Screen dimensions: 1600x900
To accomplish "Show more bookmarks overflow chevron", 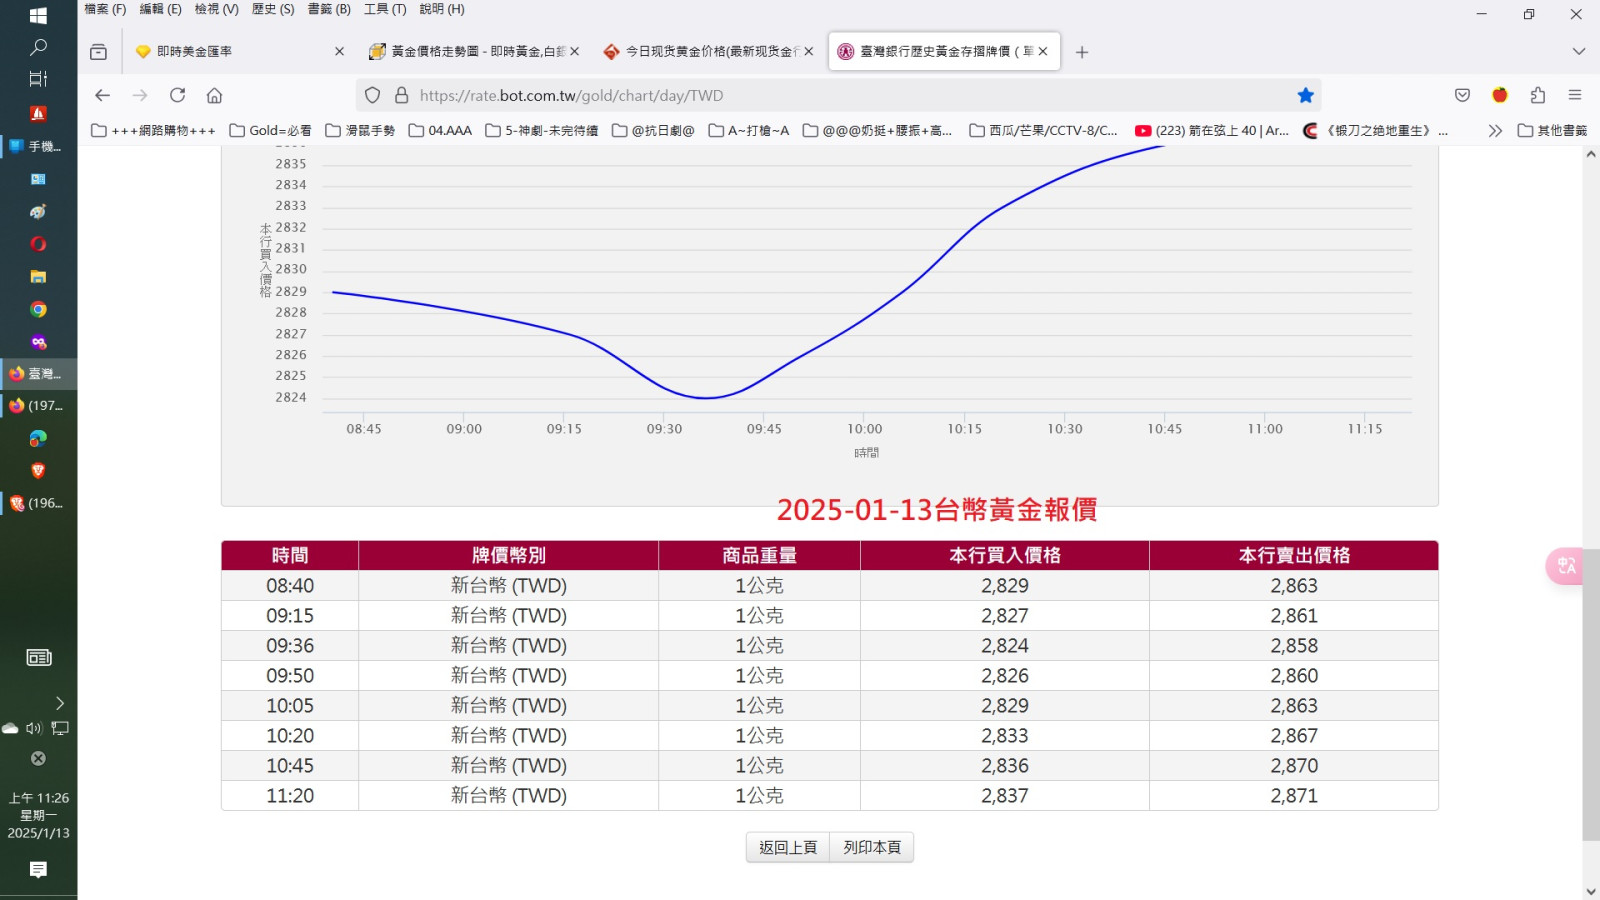I will click(1495, 131).
